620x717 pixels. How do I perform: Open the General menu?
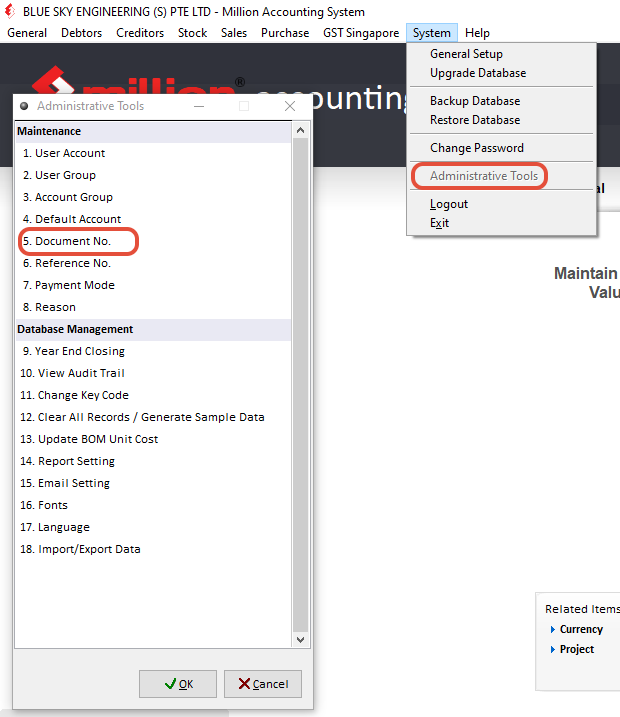click(27, 33)
